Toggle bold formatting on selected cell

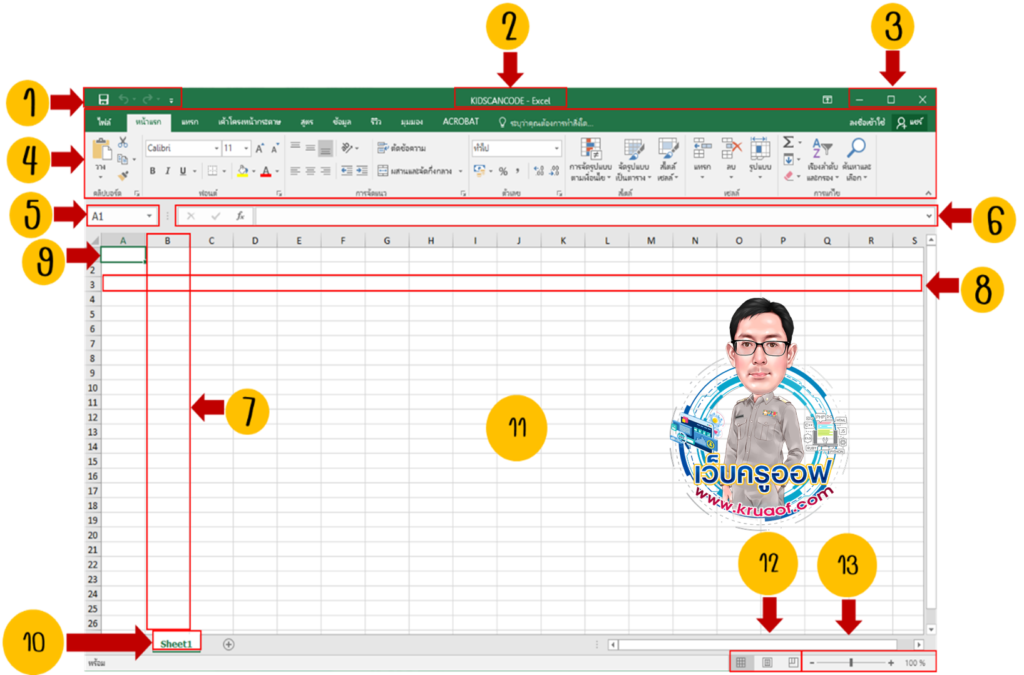153,170
